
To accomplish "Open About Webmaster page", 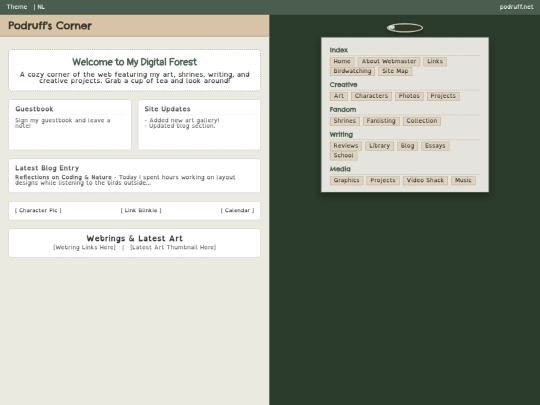I will (x=389, y=61).
